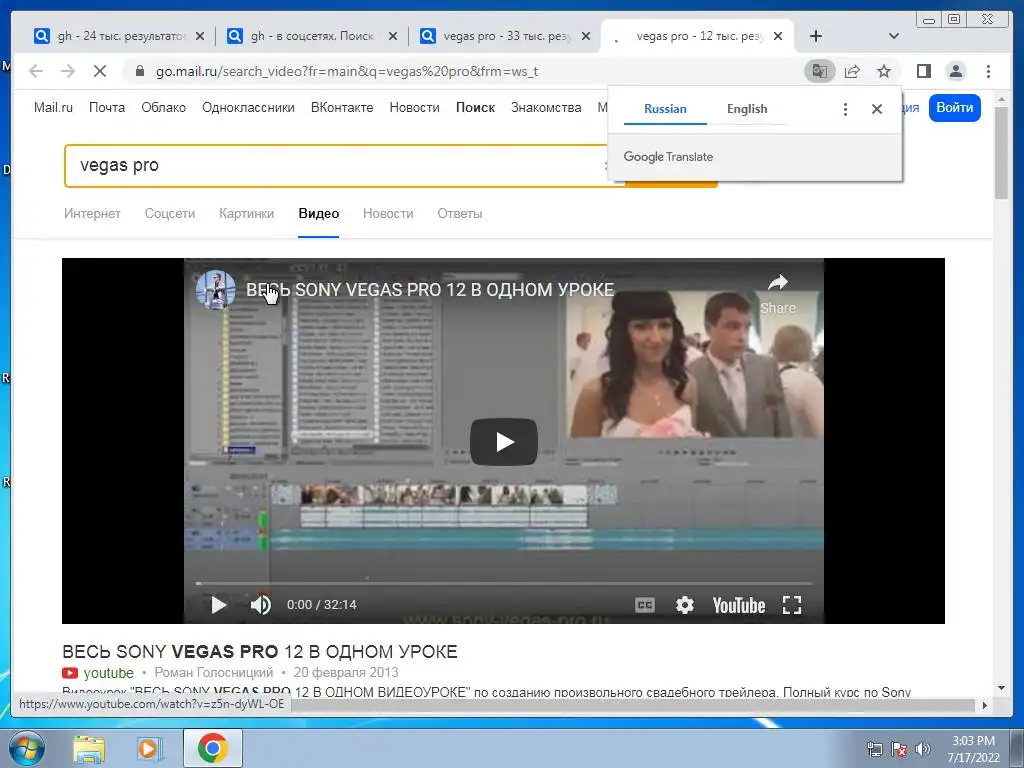Seek on the video progress bar

tap(504, 583)
